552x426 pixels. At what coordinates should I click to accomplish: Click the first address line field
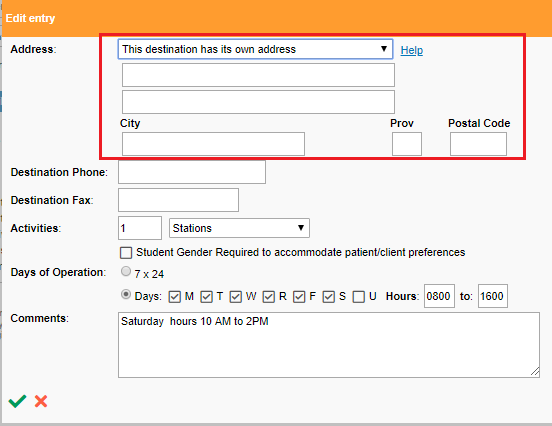click(258, 75)
